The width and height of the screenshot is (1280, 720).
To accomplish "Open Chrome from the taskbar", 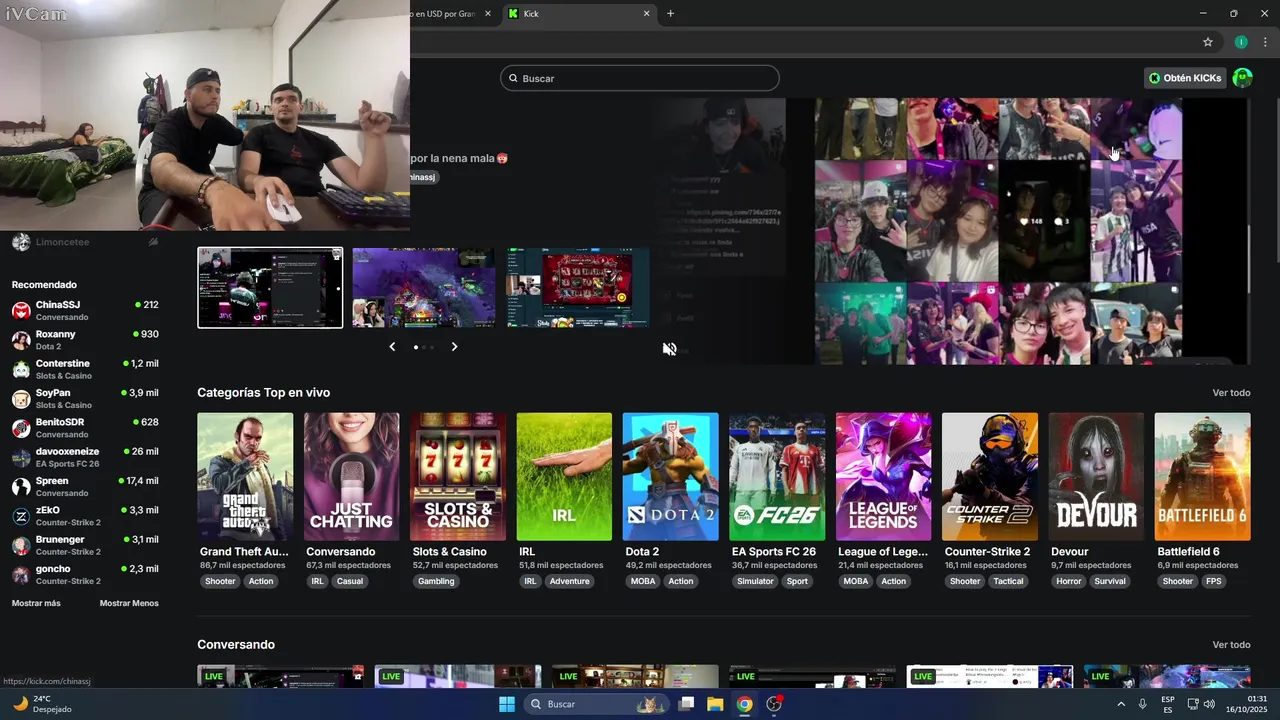I will 744,704.
